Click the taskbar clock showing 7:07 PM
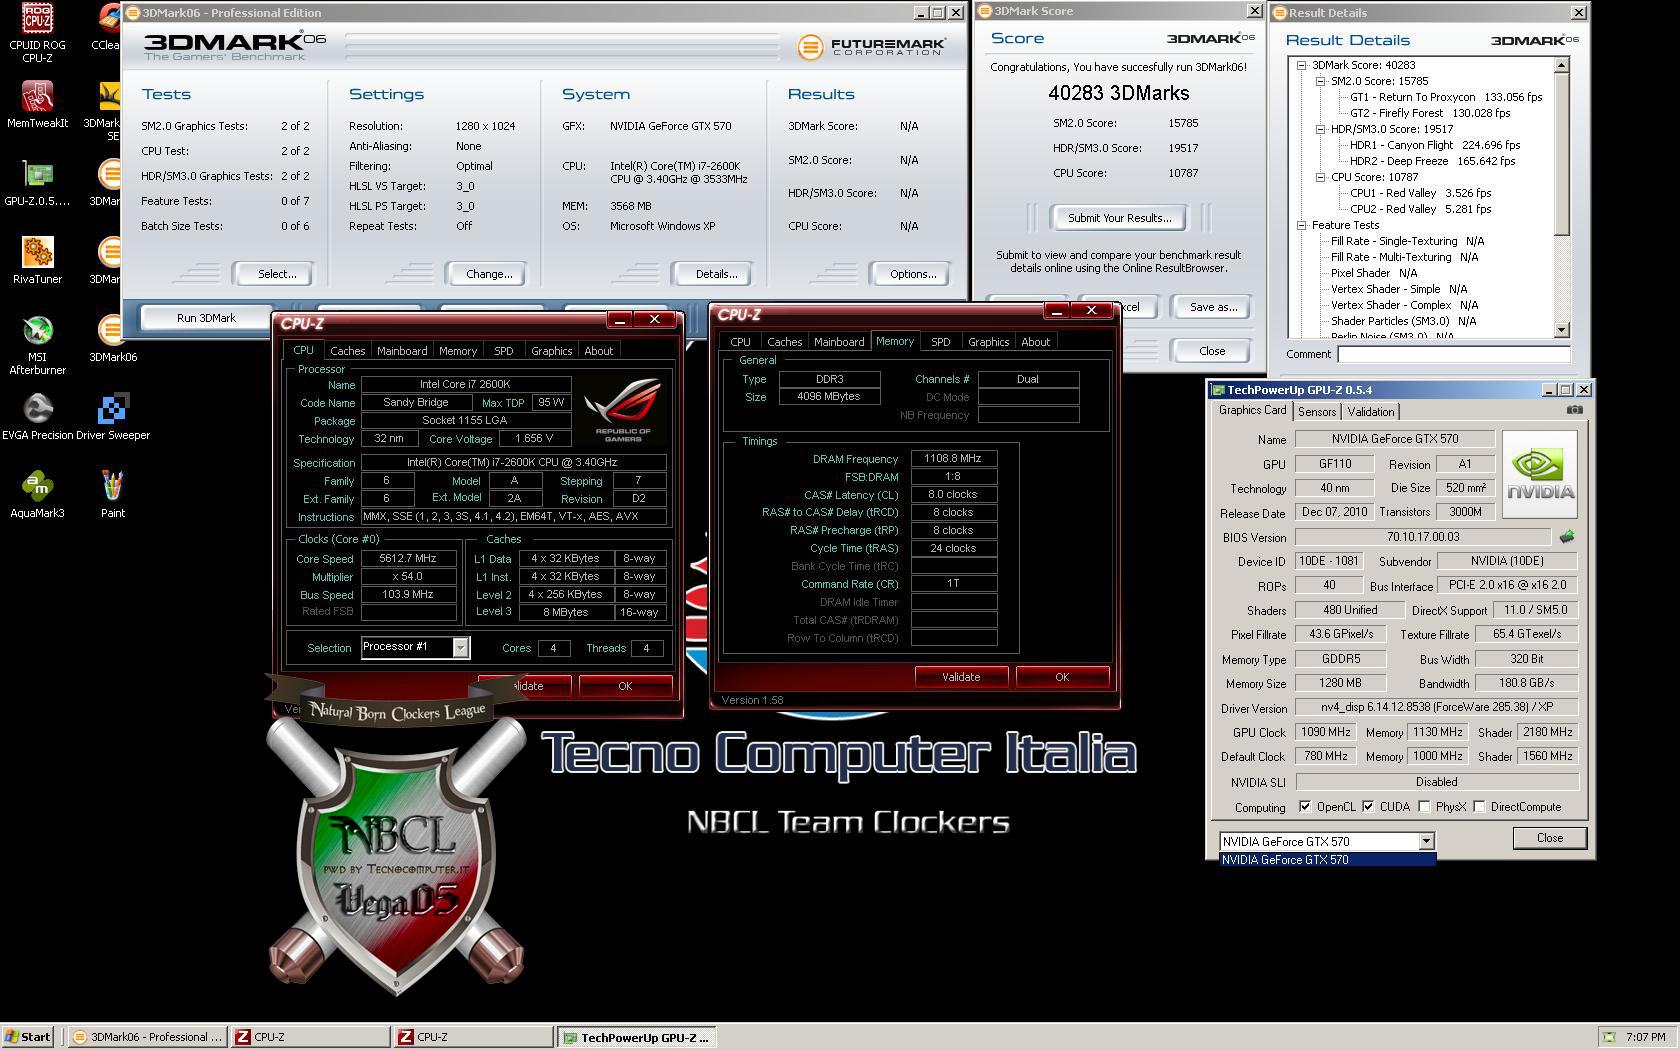 coord(1646,1037)
